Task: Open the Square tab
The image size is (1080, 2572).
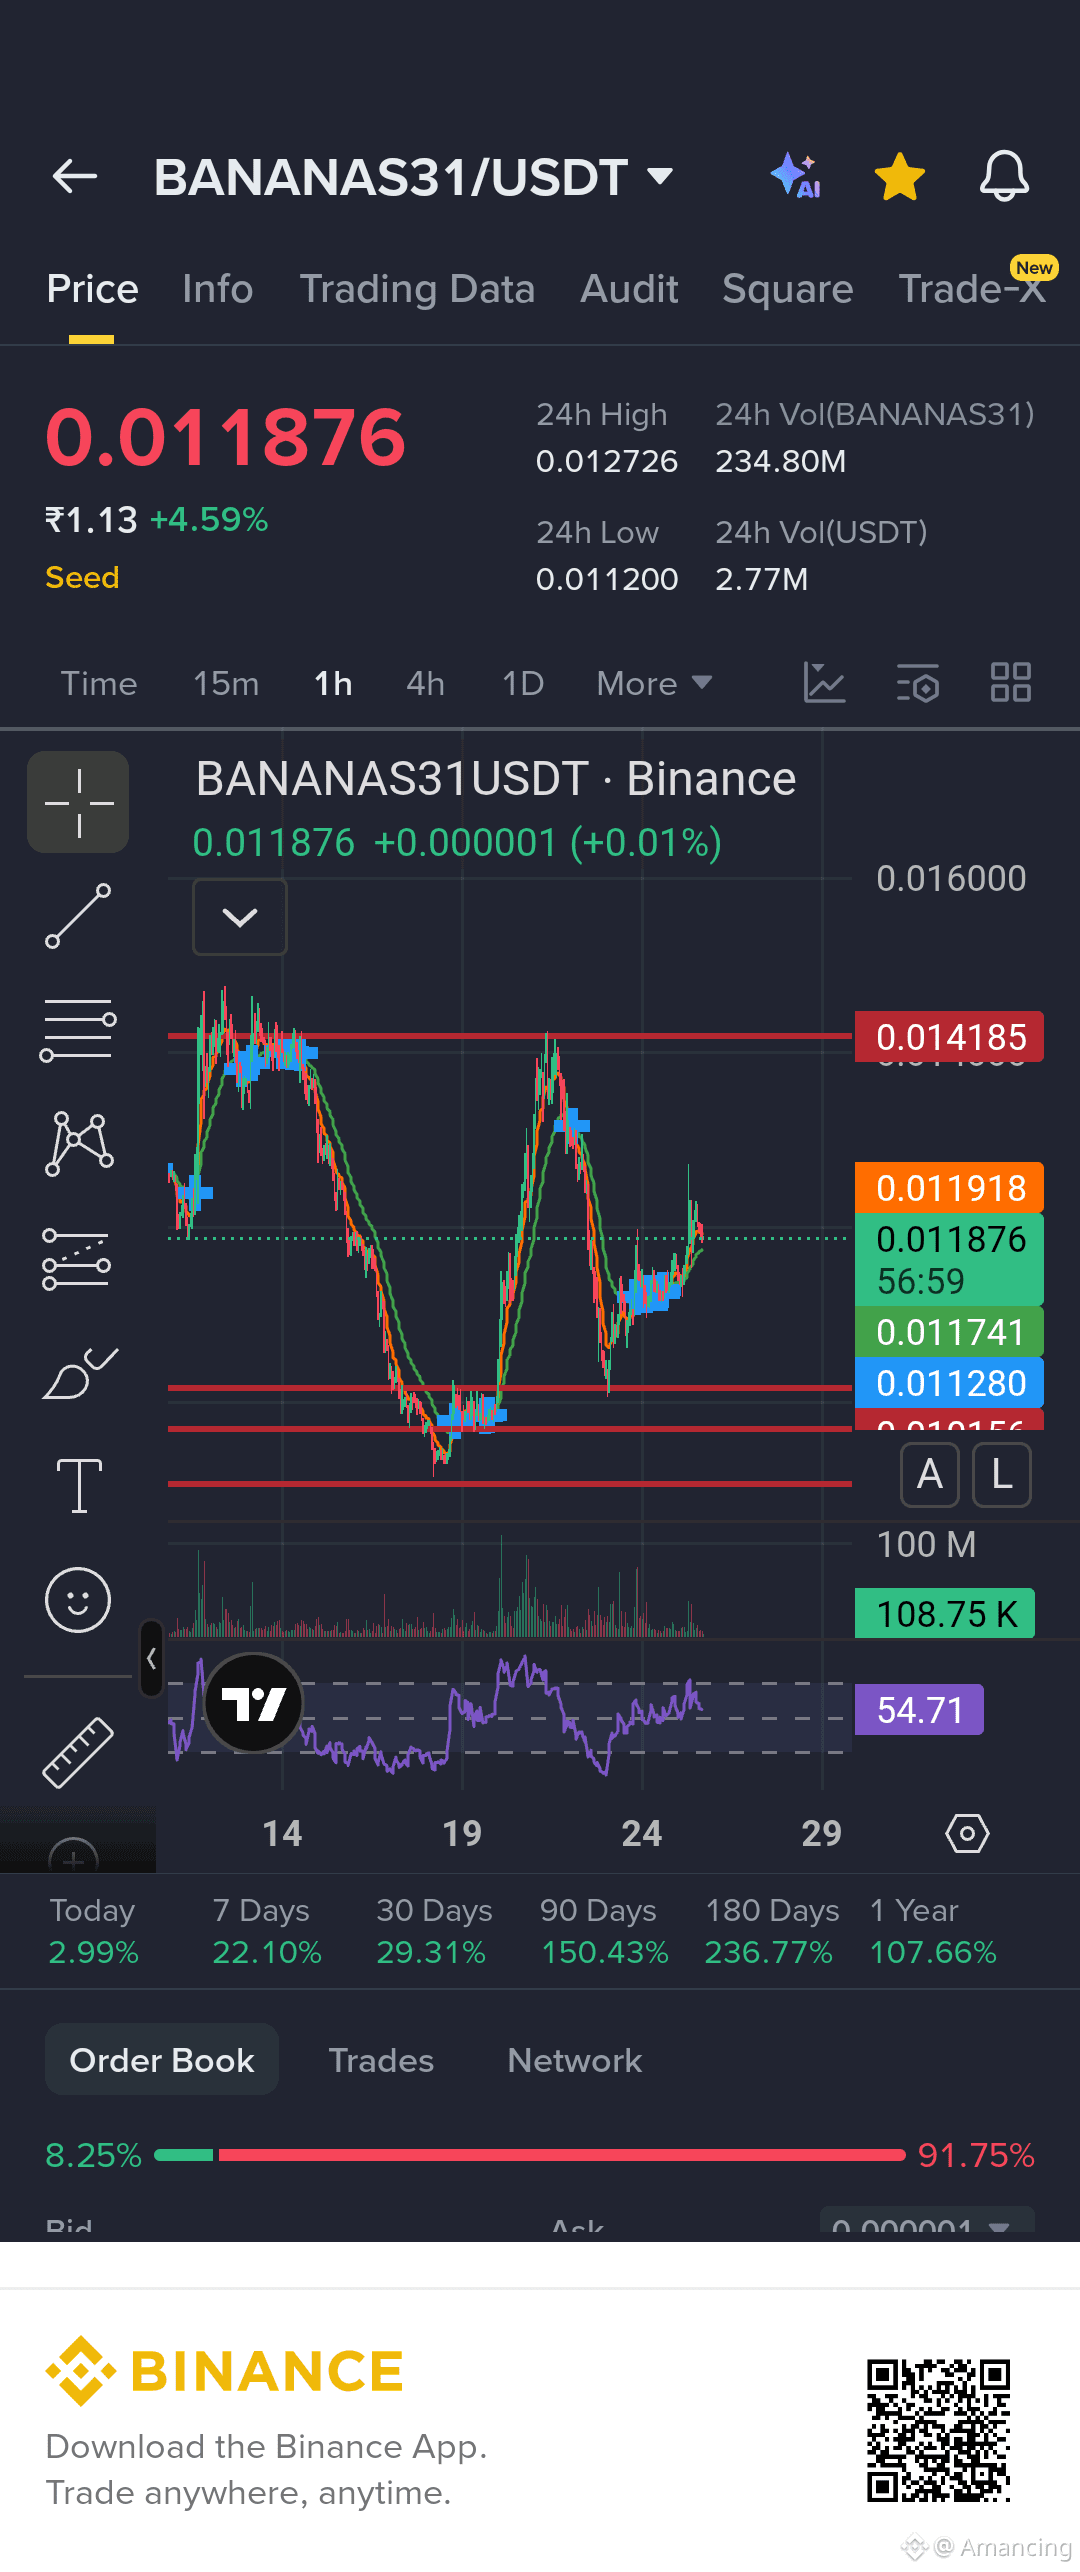Action: 788,289
